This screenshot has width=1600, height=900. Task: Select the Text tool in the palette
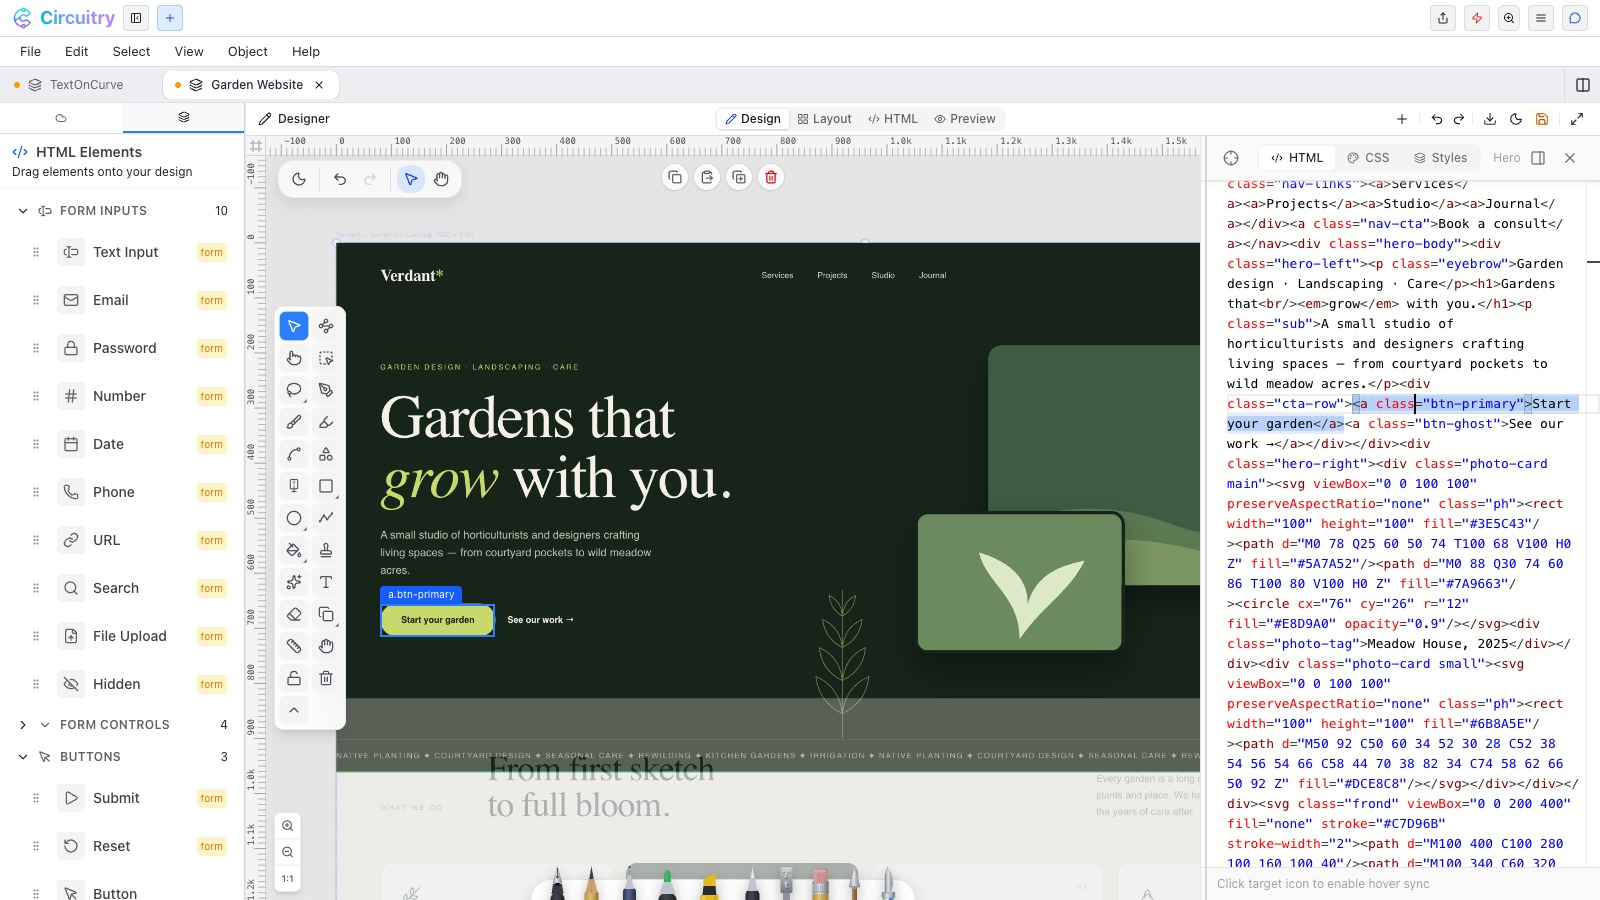pyautogui.click(x=326, y=582)
